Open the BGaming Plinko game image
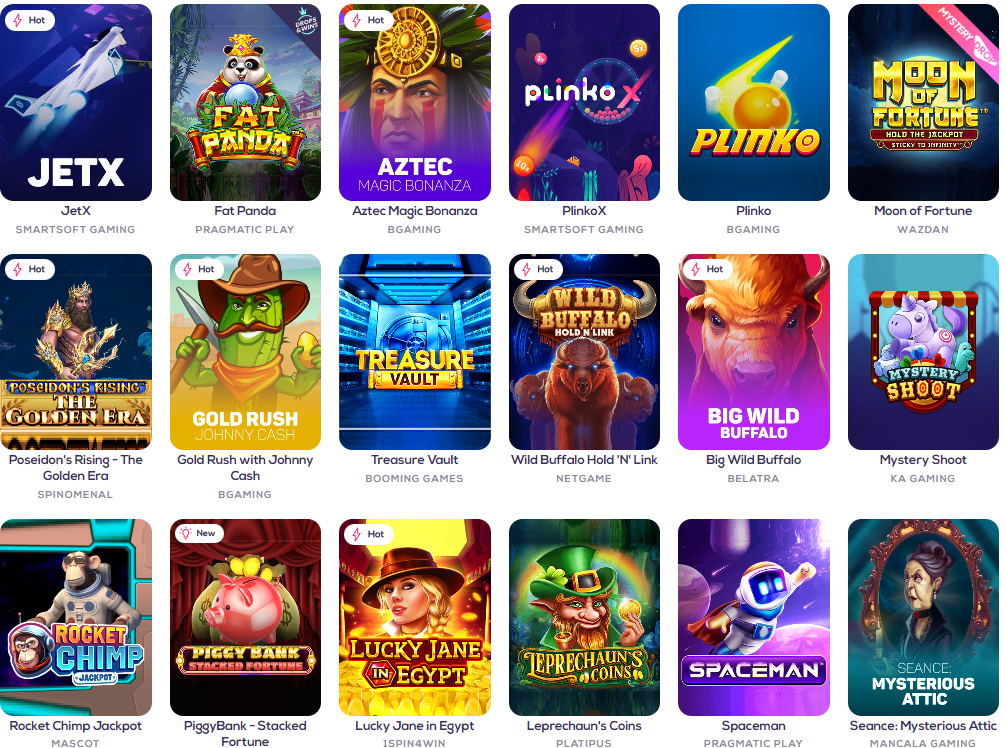Viewport: 1006px width, 748px height. (x=753, y=103)
